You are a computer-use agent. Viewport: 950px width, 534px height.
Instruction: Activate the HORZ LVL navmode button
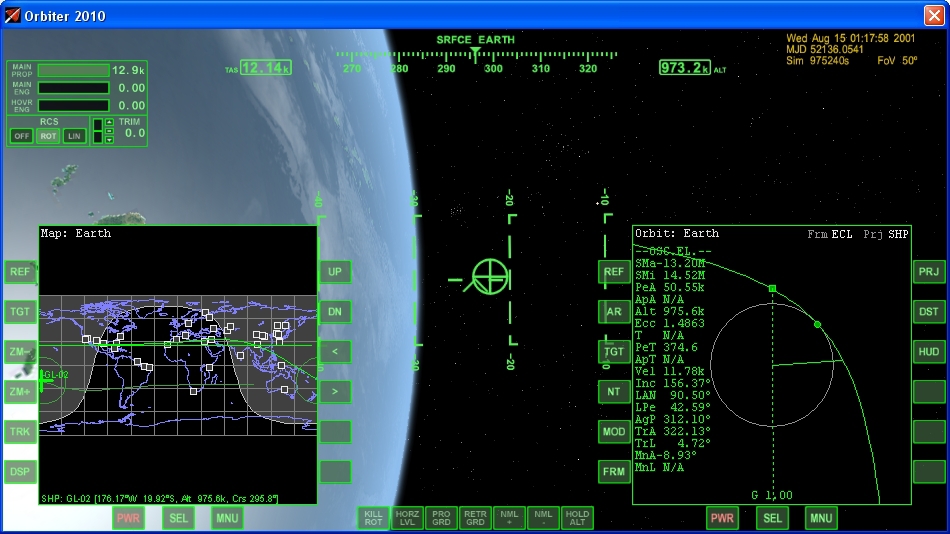point(407,517)
